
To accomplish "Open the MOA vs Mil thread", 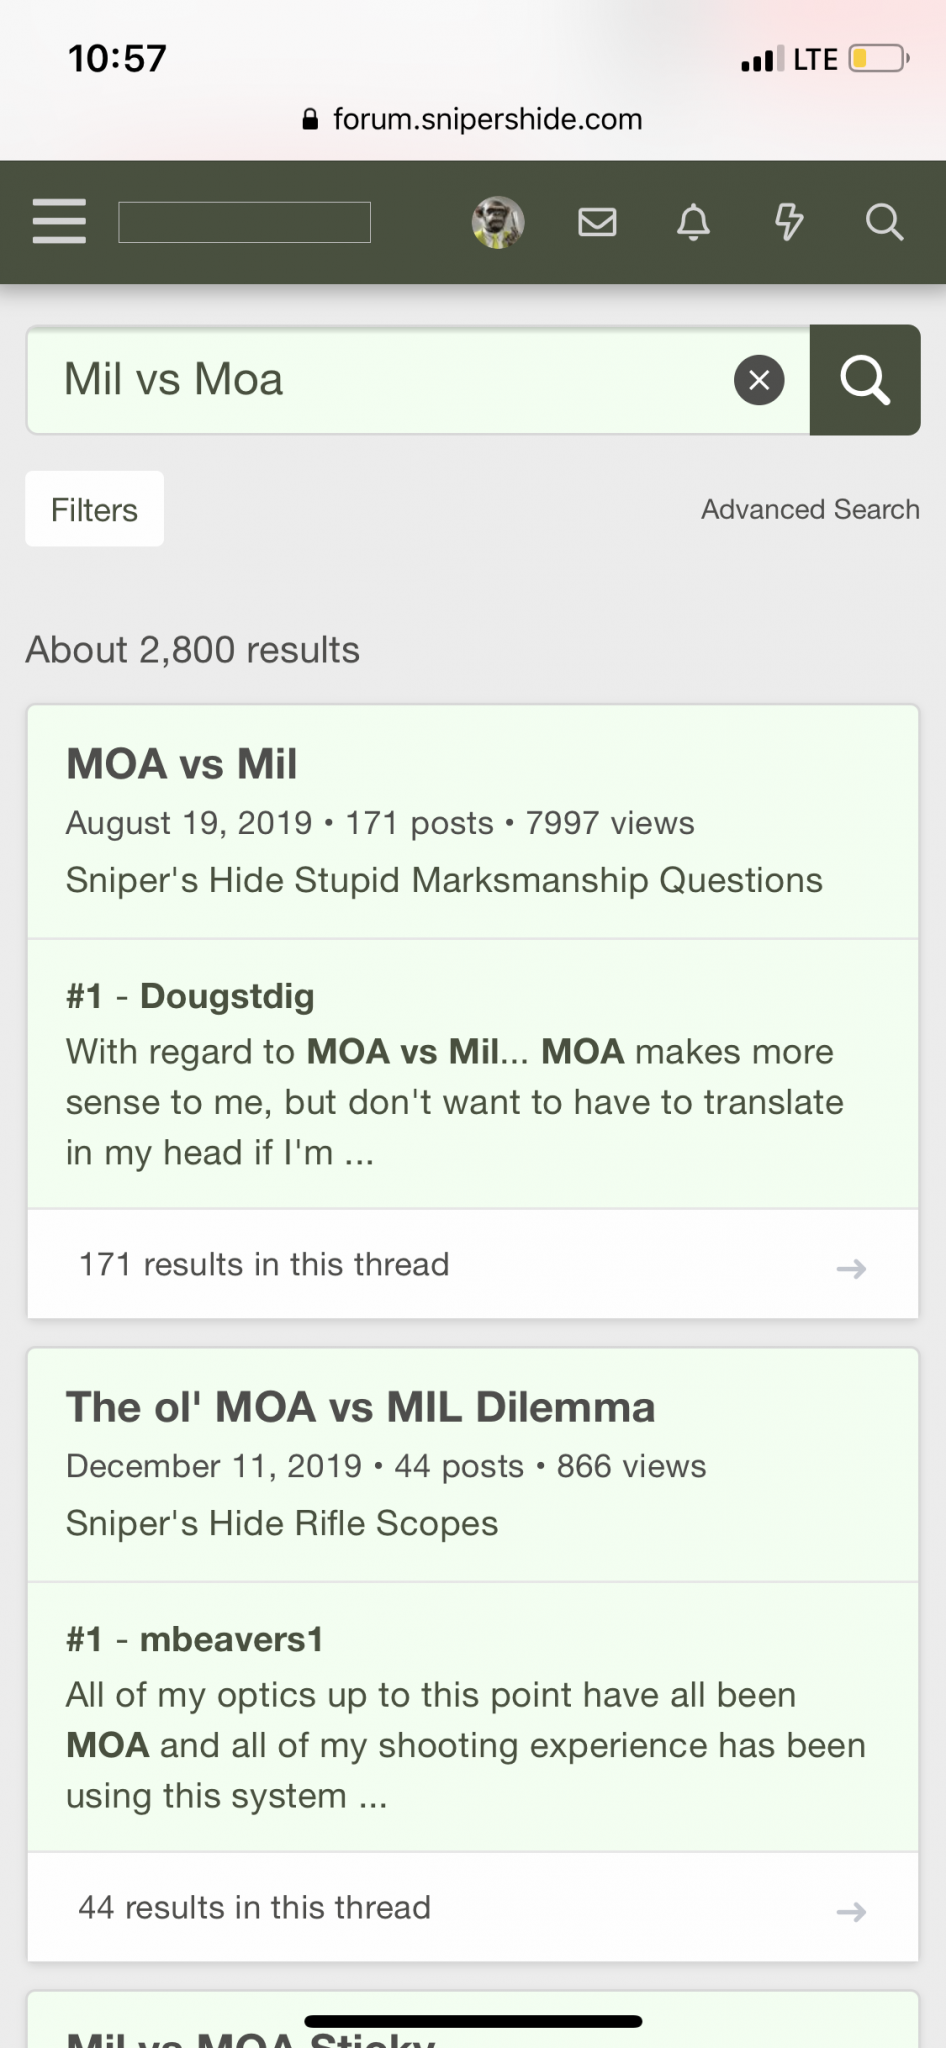I will 182,764.
